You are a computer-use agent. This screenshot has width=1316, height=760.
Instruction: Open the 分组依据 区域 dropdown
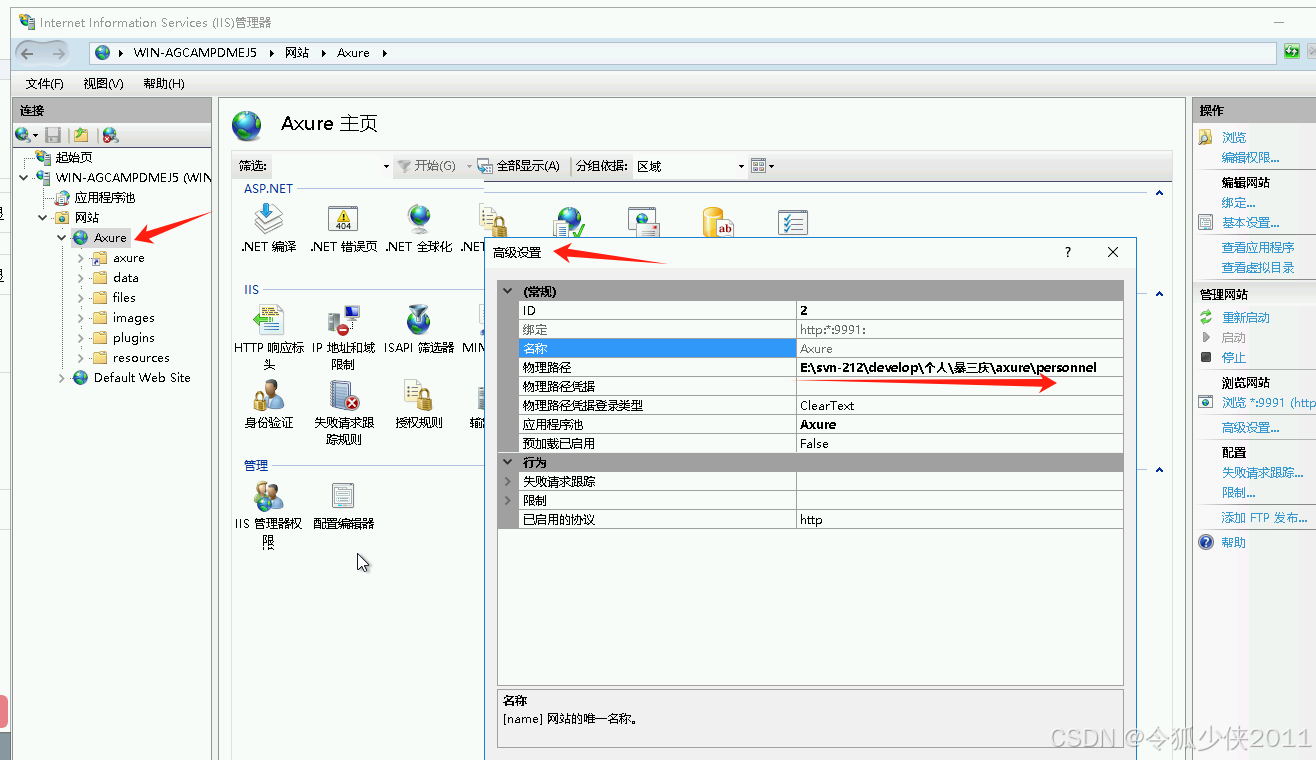coord(741,166)
